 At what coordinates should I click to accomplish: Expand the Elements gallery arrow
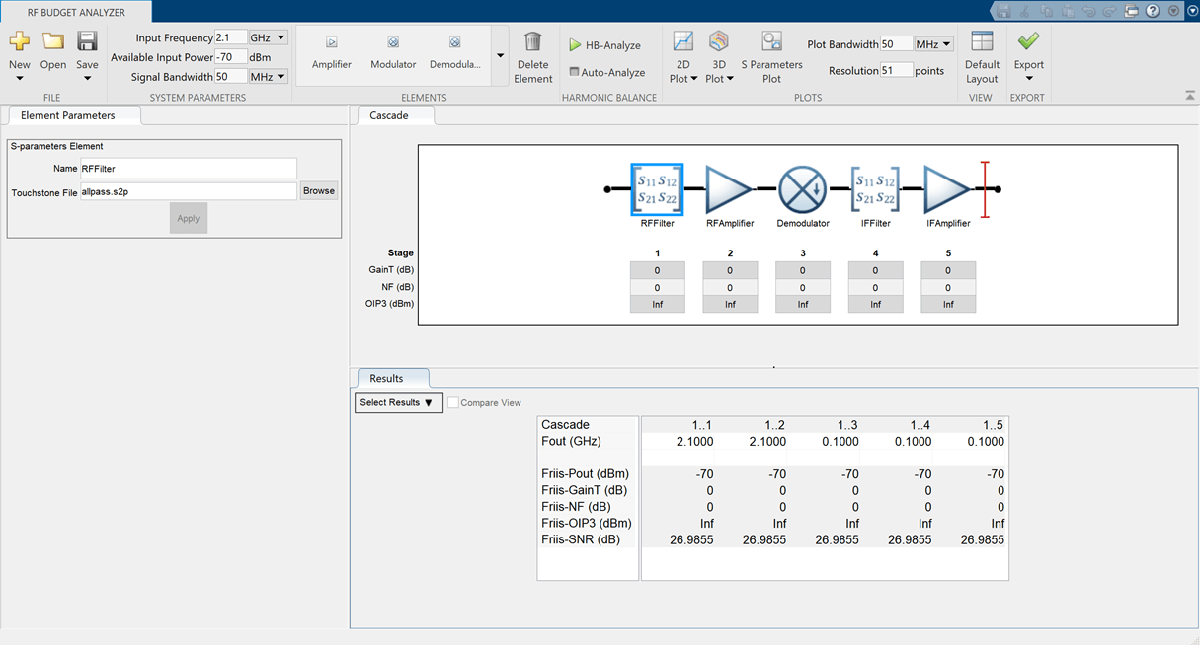[499, 56]
